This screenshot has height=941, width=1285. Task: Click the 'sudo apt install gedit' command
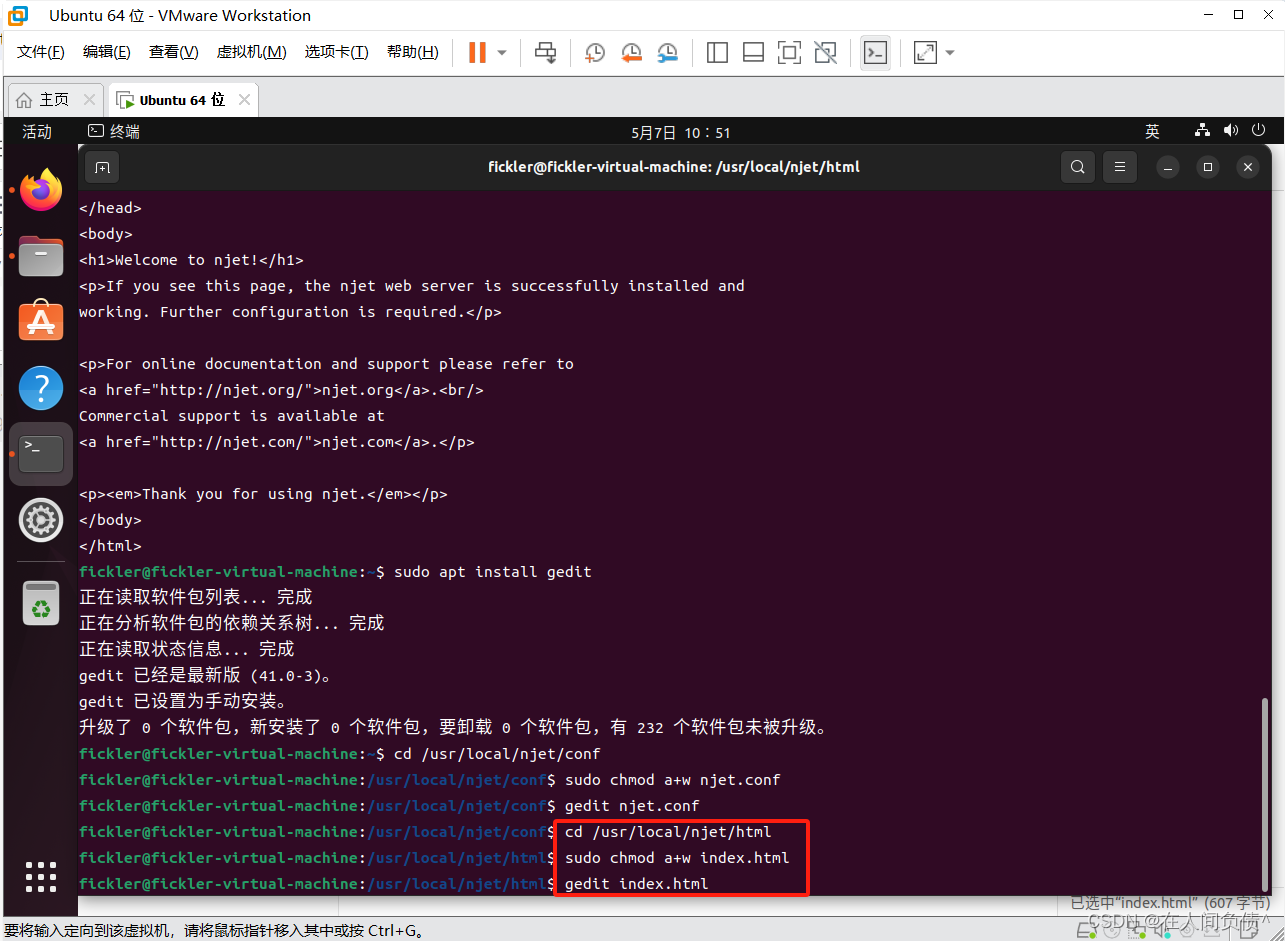point(493,572)
